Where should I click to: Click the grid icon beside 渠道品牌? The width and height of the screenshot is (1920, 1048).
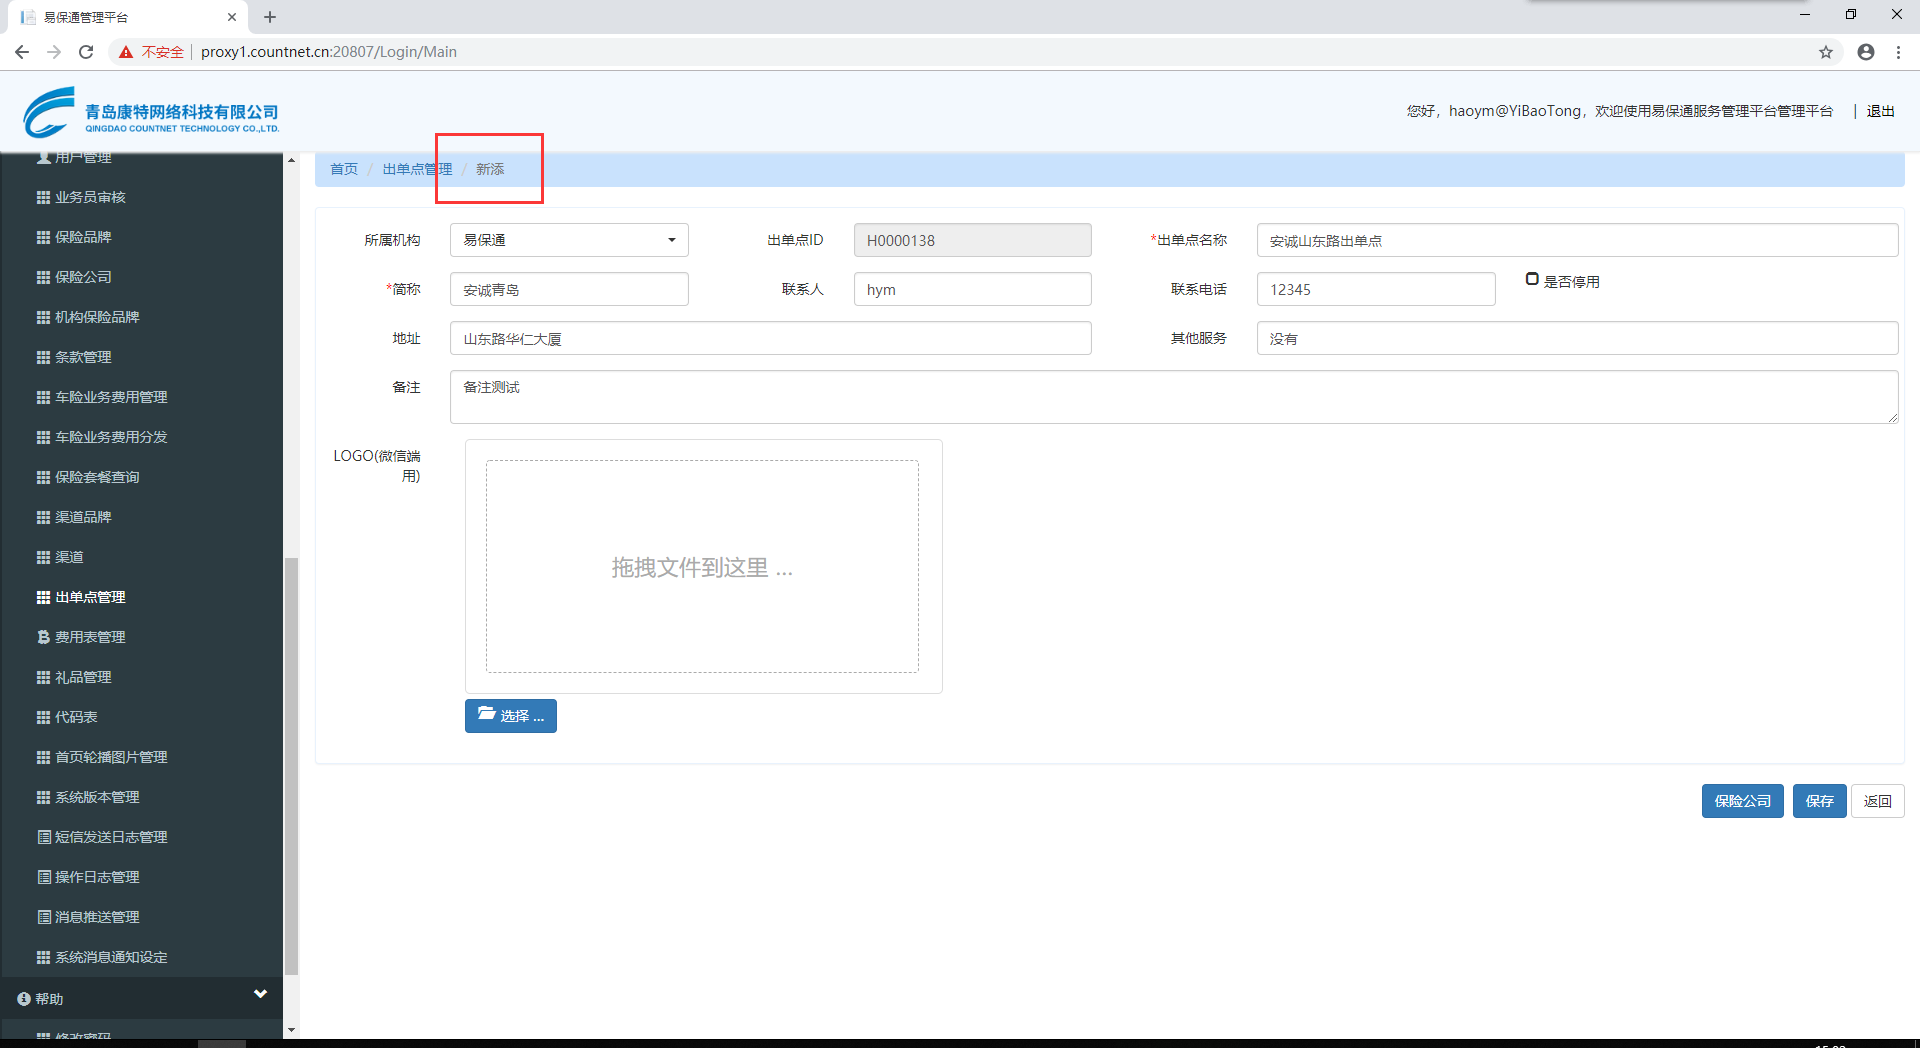[x=43, y=517]
